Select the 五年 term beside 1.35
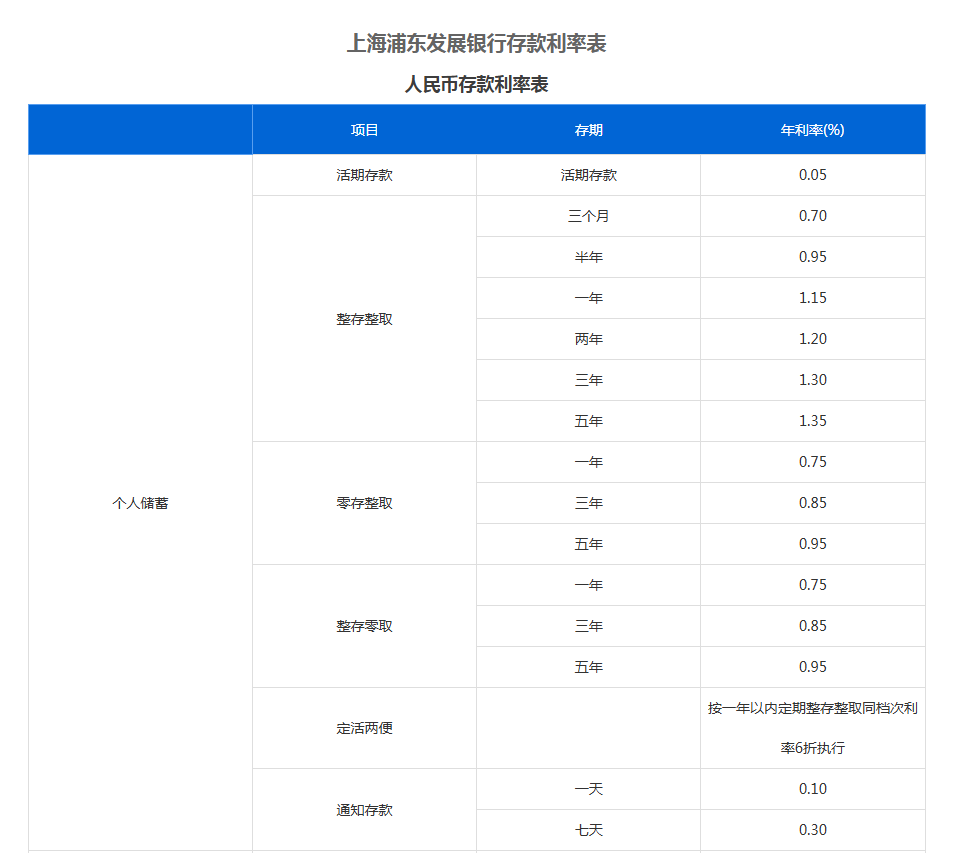The height and width of the screenshot is (853, 968). pyautogui.click(x=588, y=421)
